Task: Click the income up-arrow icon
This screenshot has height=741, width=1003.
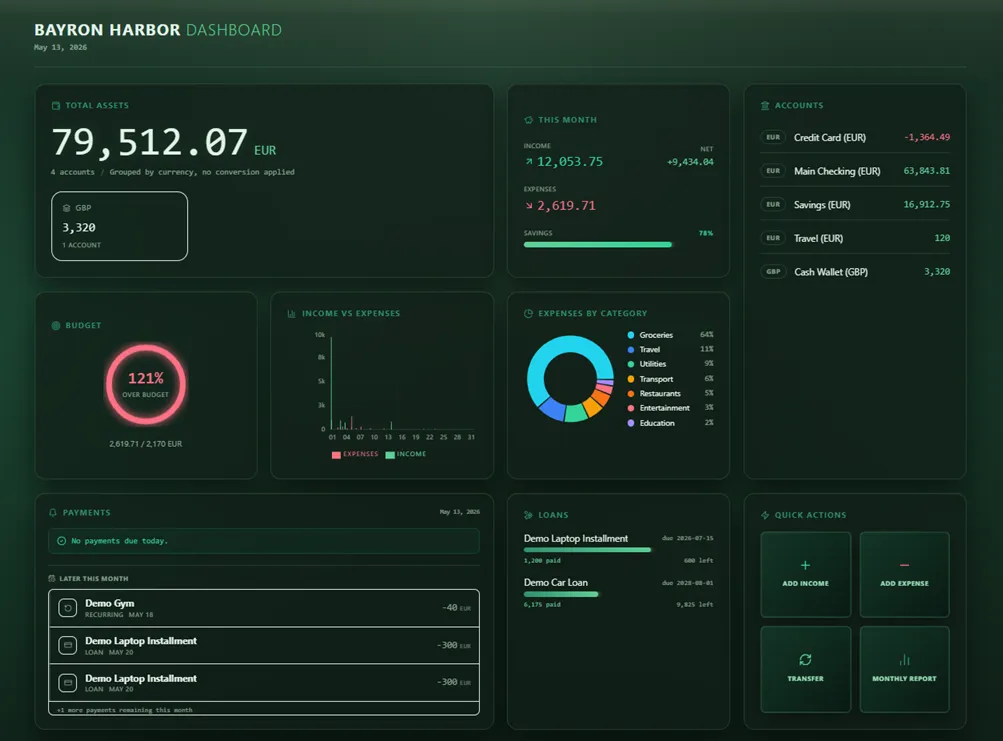Action: pyautogui.click(x=529, y=162)
